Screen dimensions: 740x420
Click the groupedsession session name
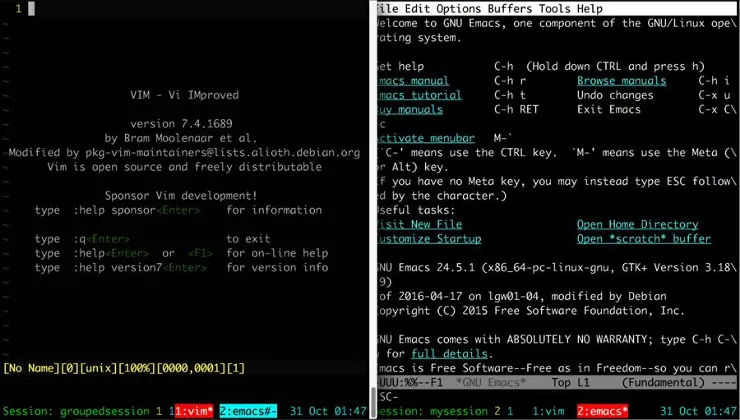[x=104, y=411]
